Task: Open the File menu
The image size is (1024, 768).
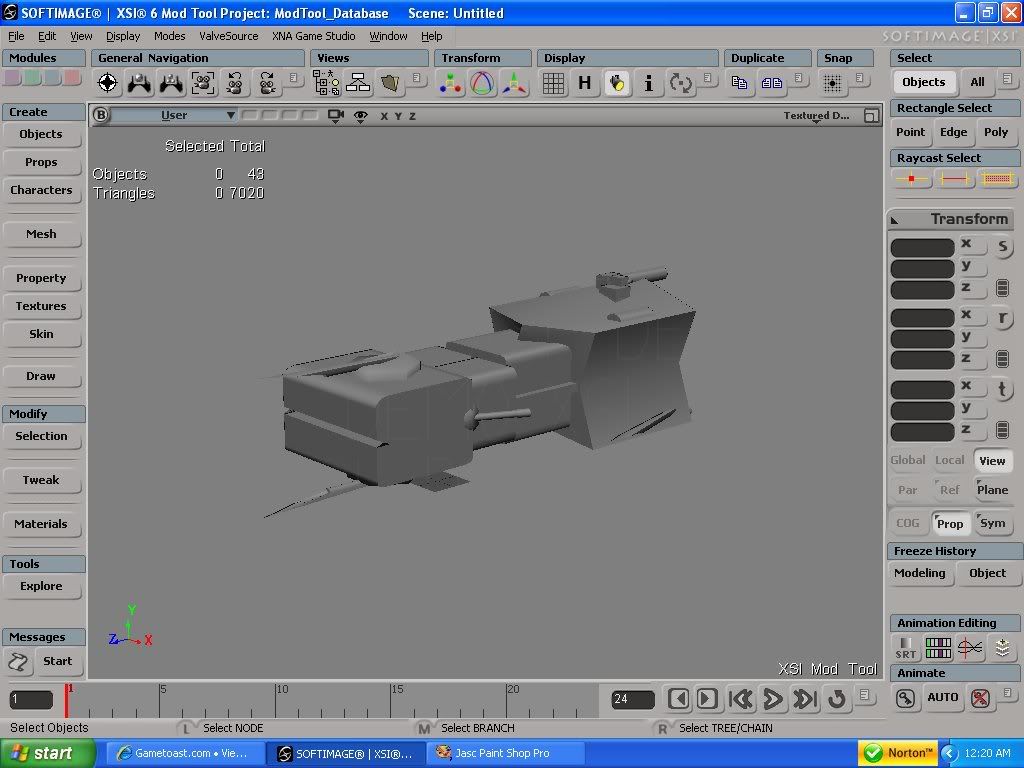Action: click(x=16, y=36)
